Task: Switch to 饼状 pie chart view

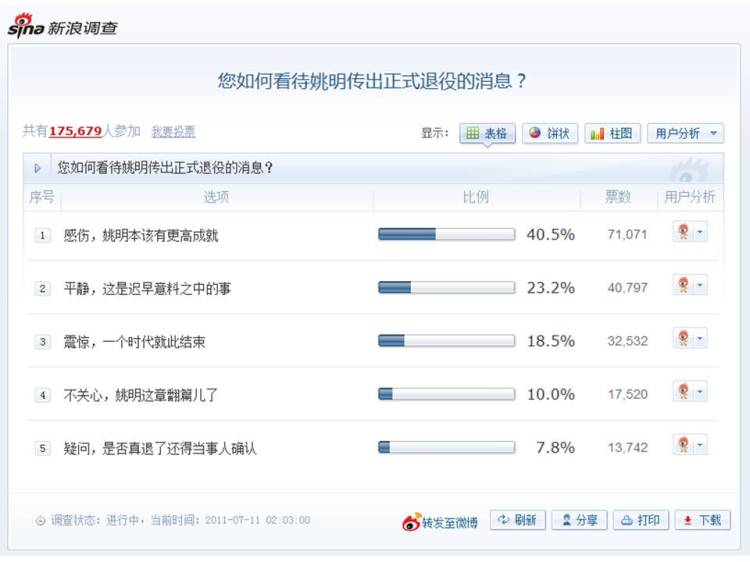Action: (549, 133)
